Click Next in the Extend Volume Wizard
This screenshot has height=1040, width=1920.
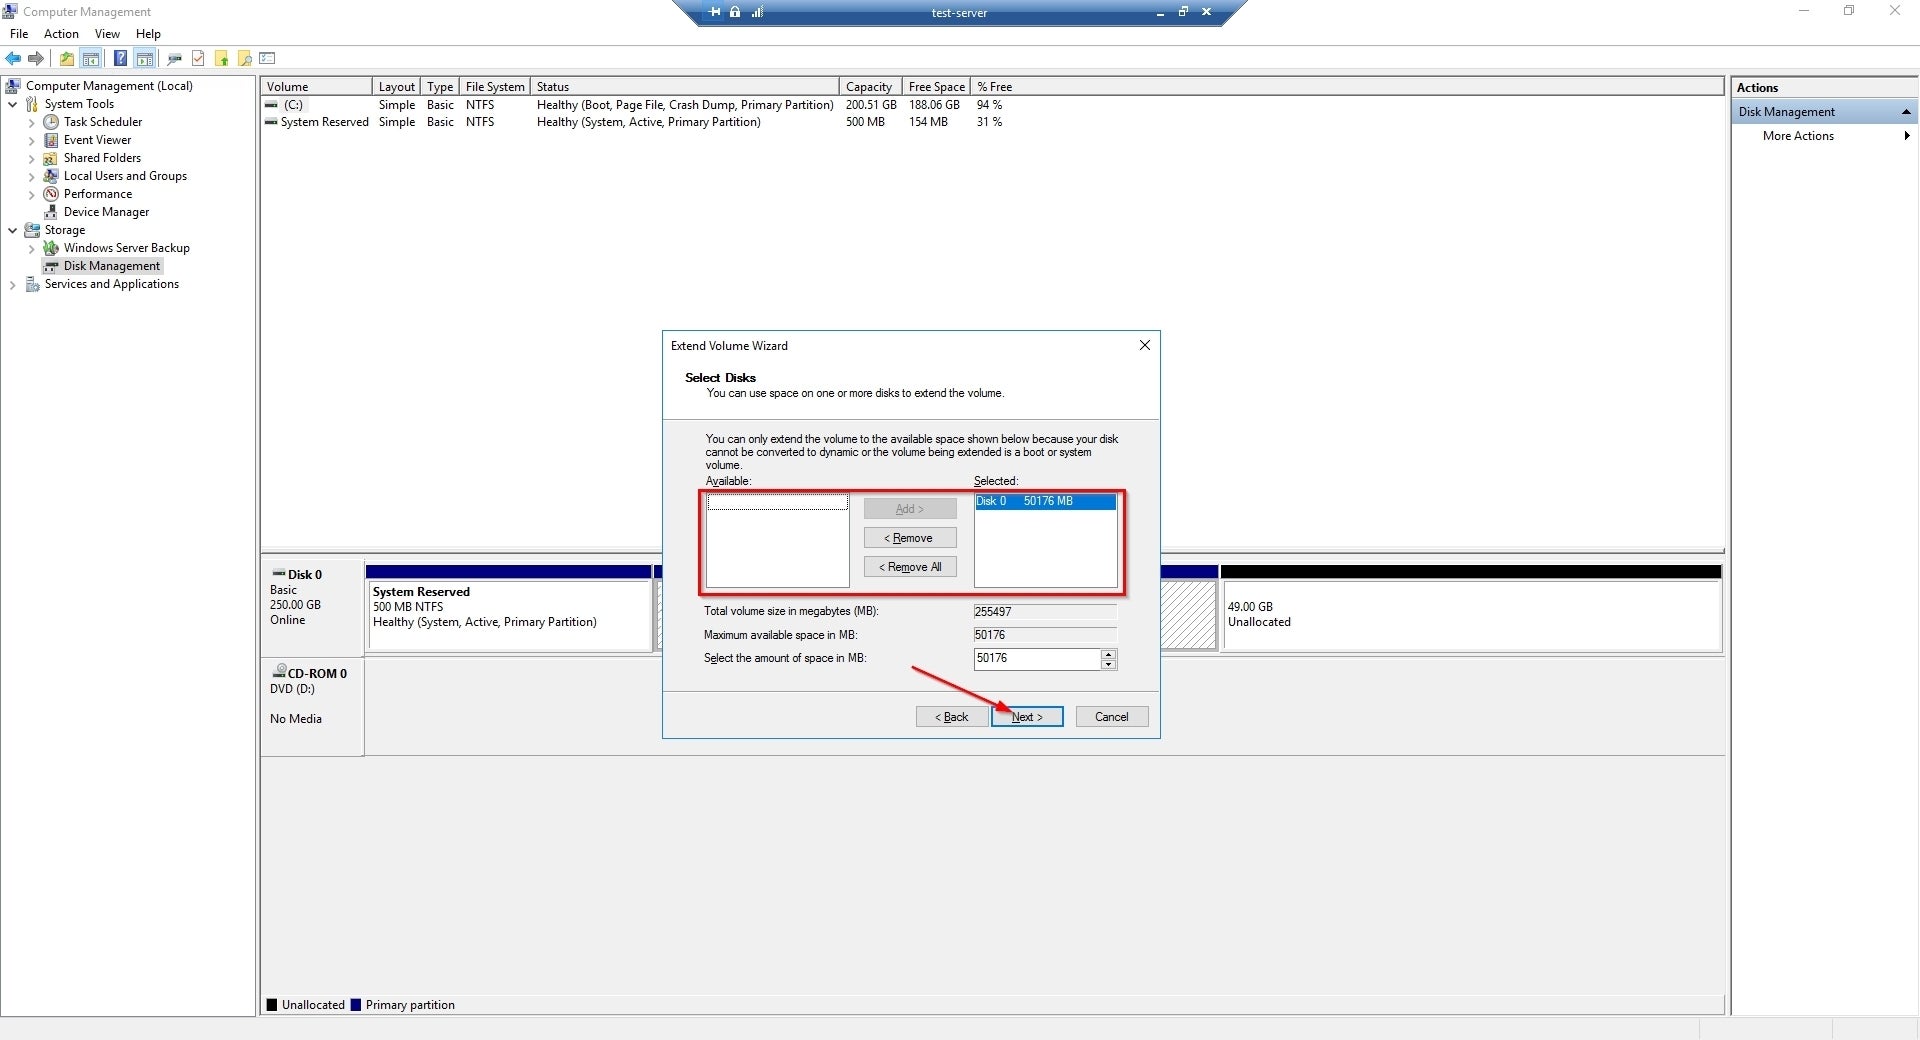(x=1027, y=717)
